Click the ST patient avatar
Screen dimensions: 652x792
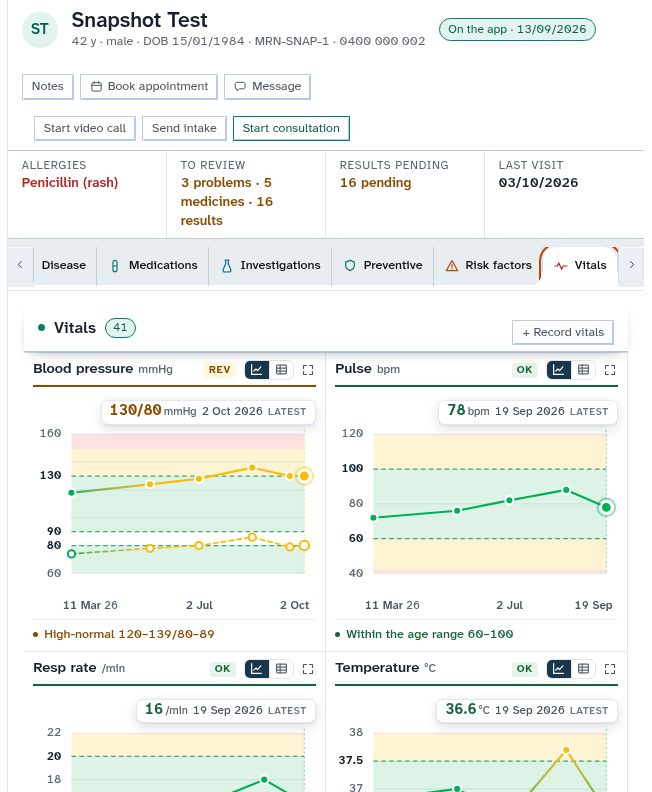coord(40,30)
